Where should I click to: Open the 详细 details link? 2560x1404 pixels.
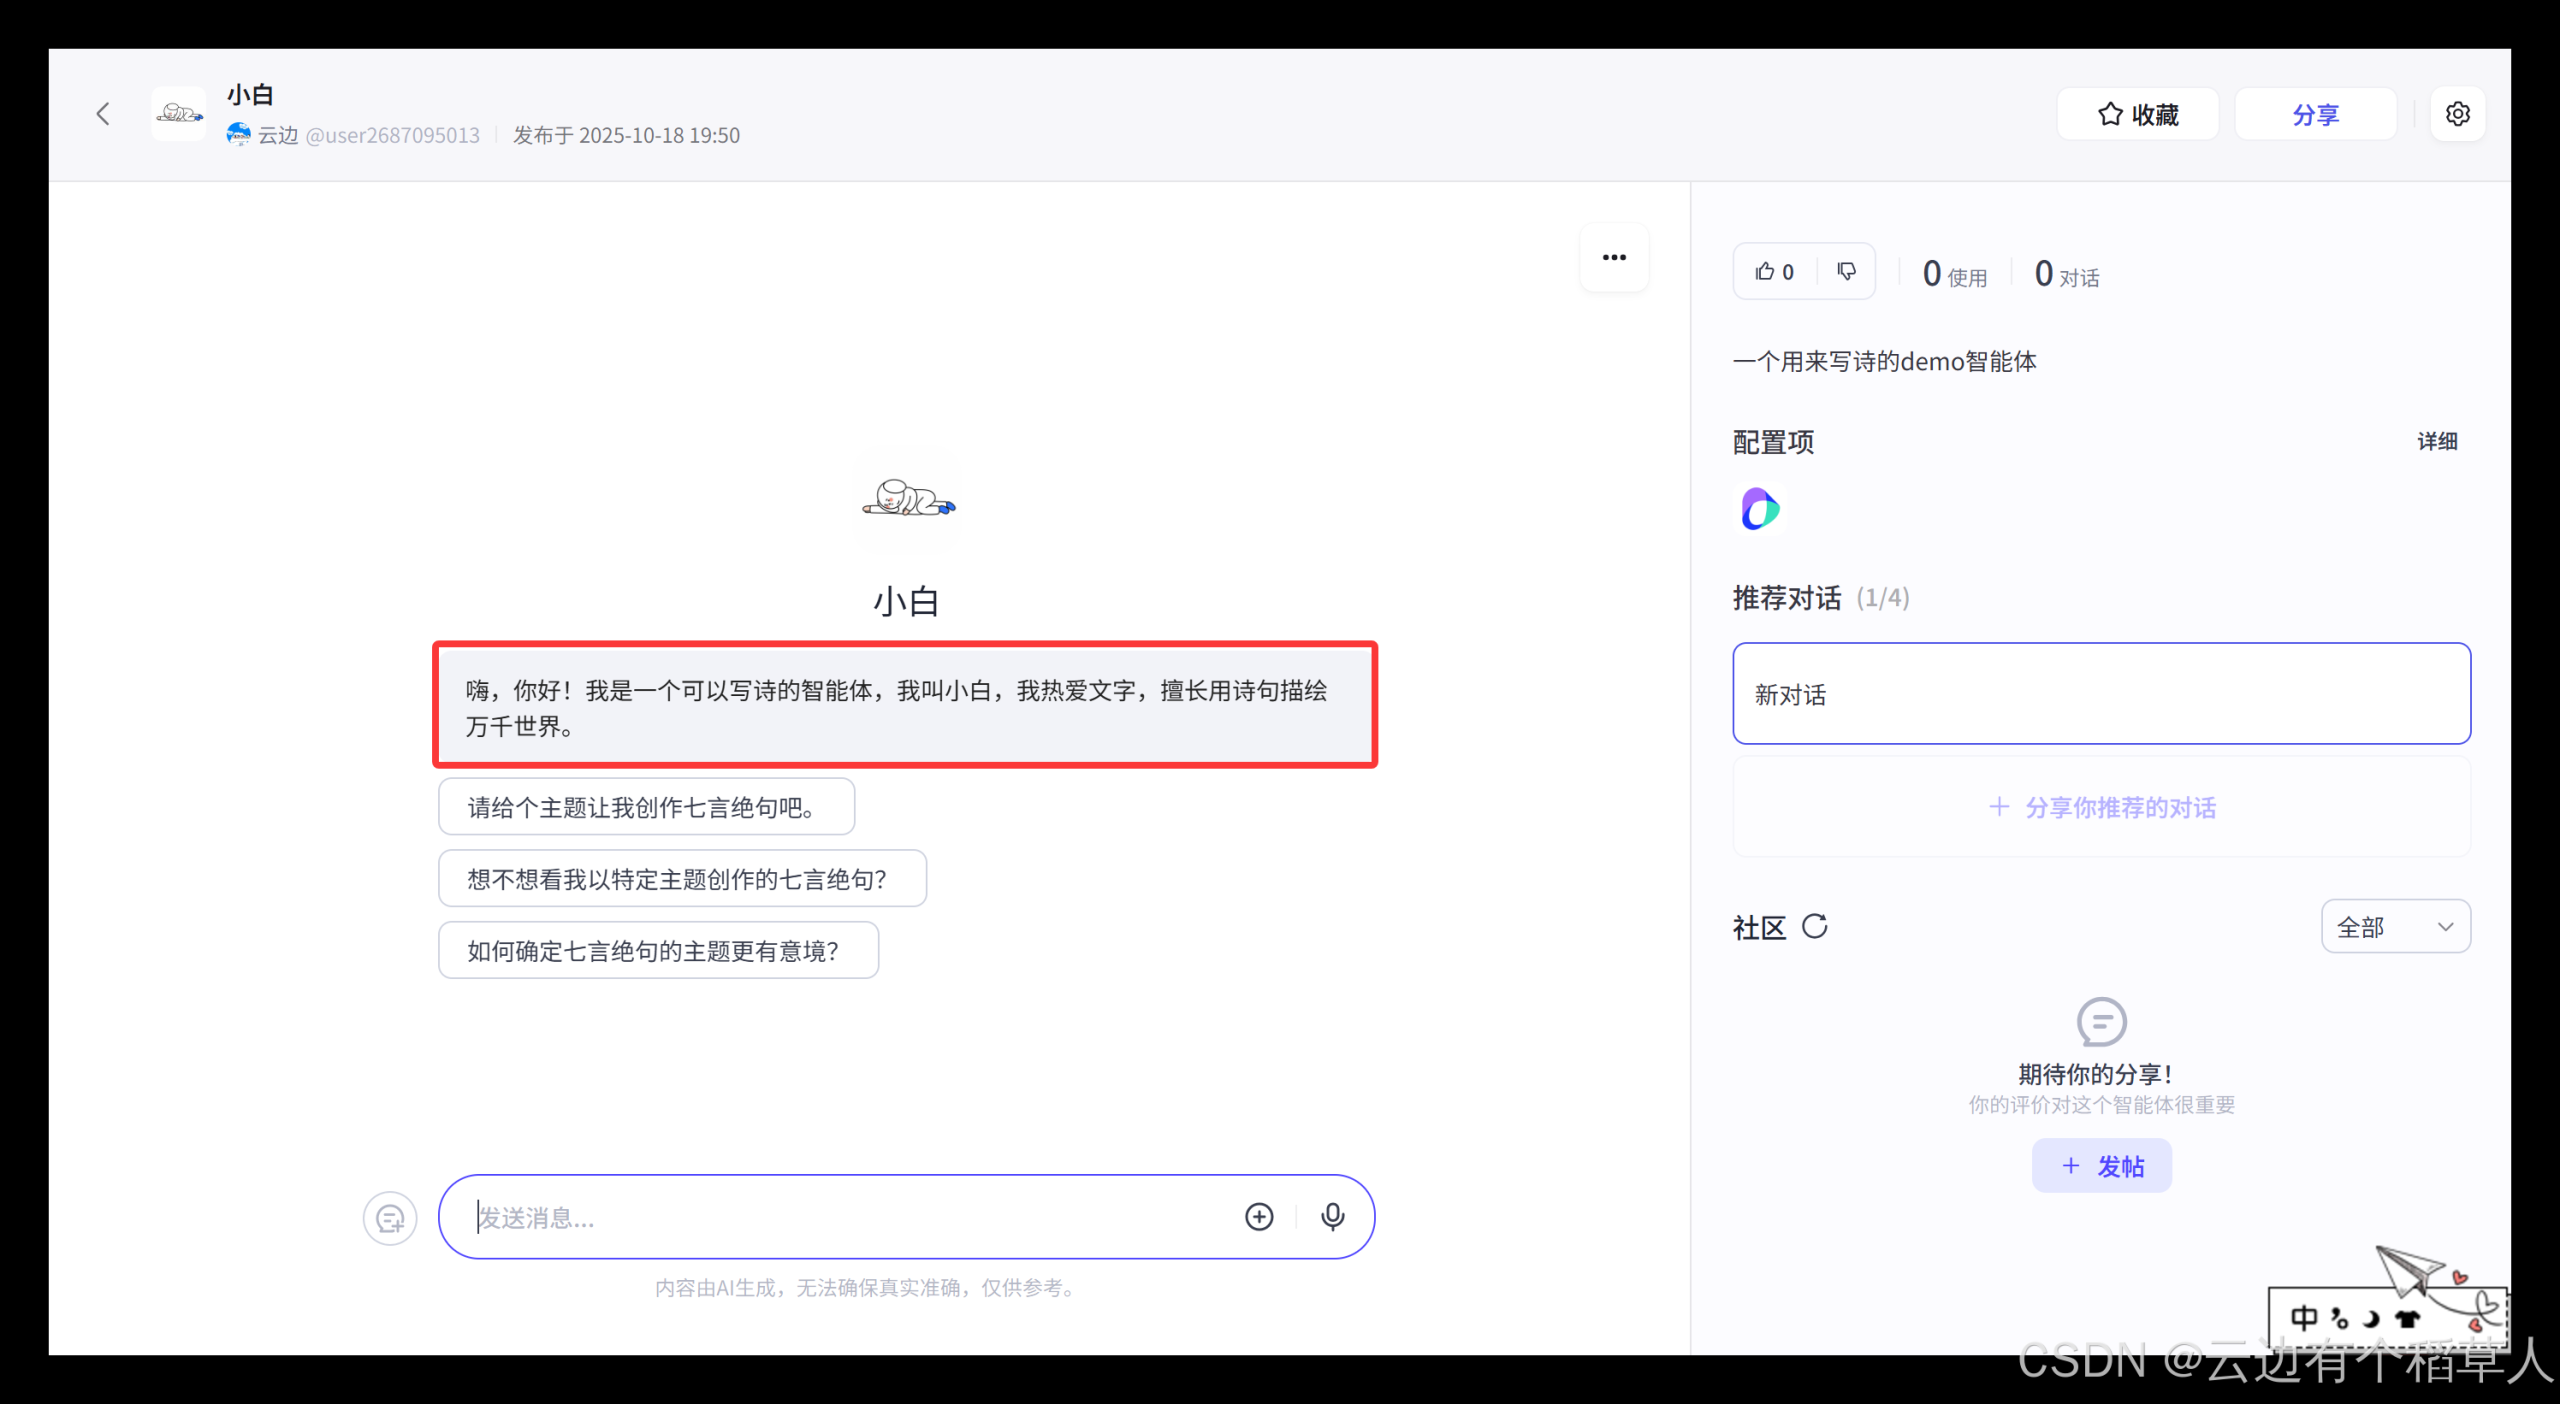tap(2437, 441)
